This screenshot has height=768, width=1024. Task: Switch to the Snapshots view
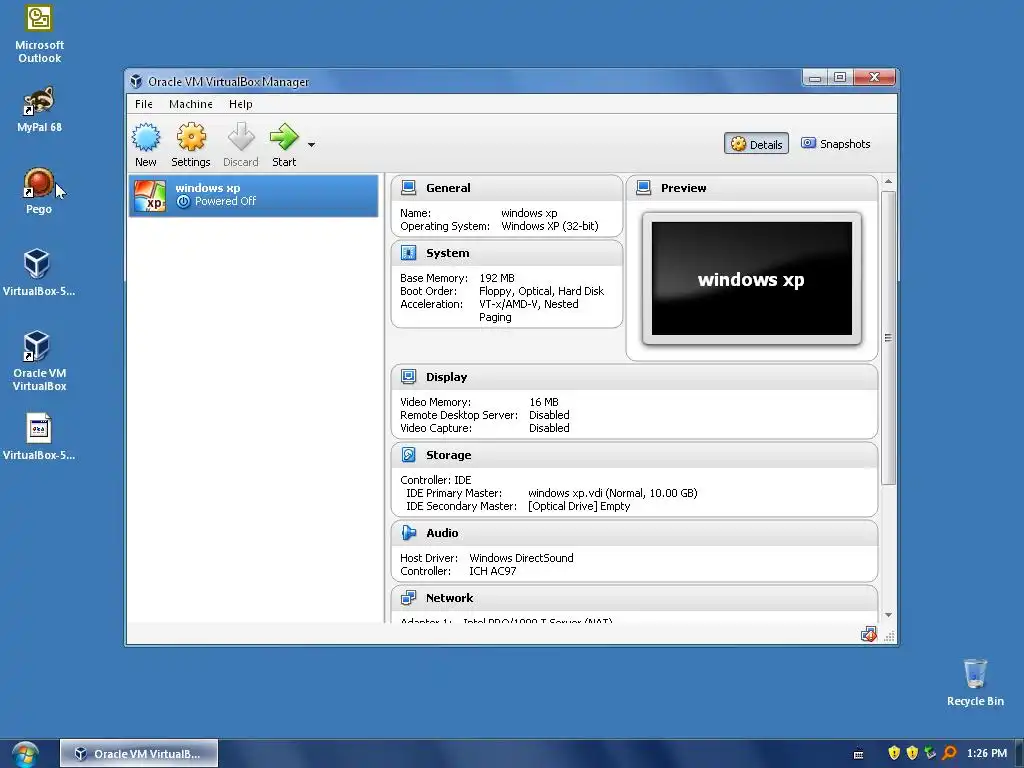836,144
